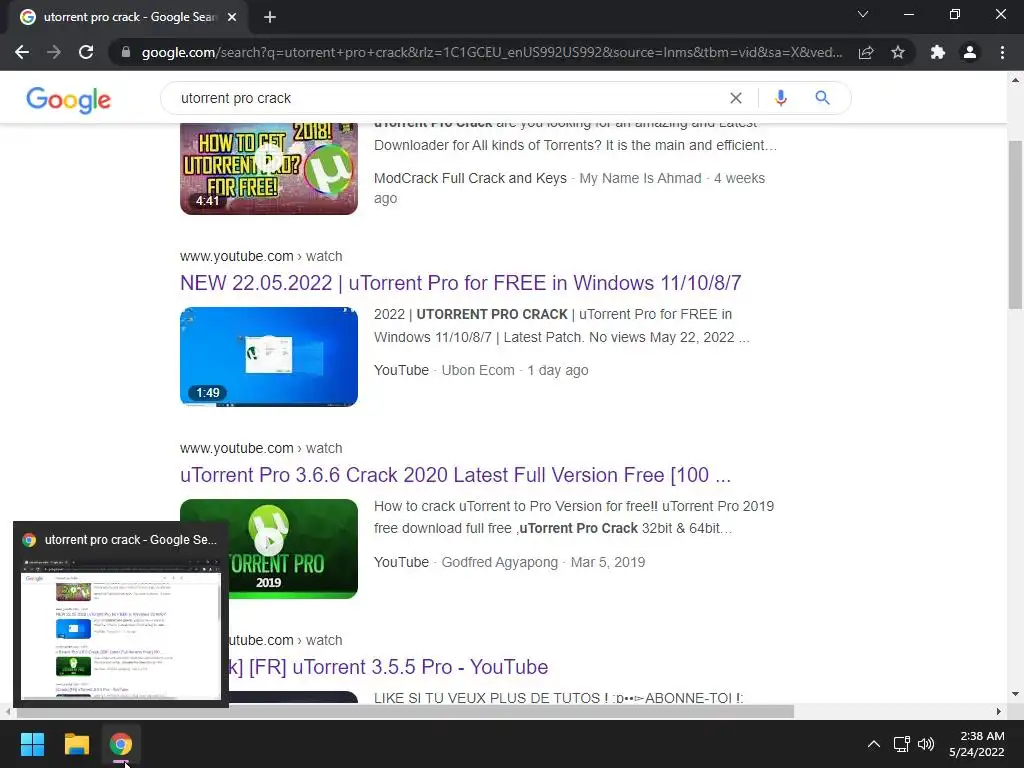Open a new tab

(x=270, y=18)
